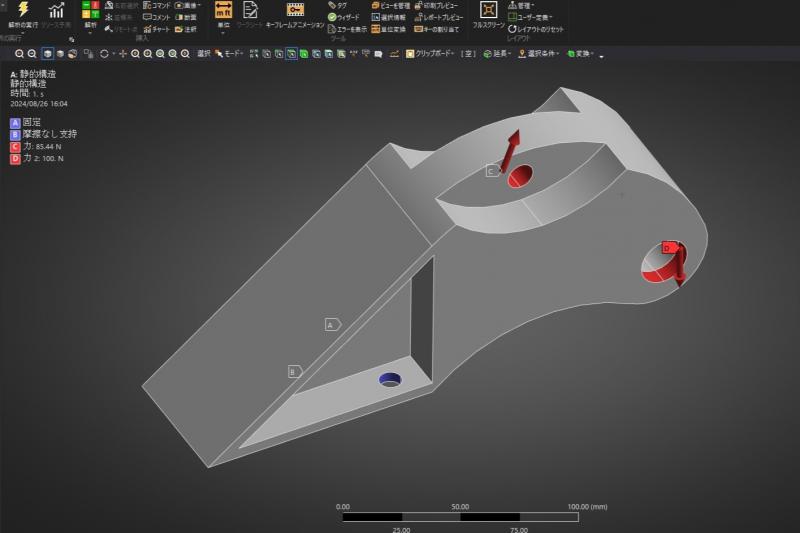The image size is (800, 533).
Task: Expand the 選択条件 dropdown
Action: click(539, 53)
